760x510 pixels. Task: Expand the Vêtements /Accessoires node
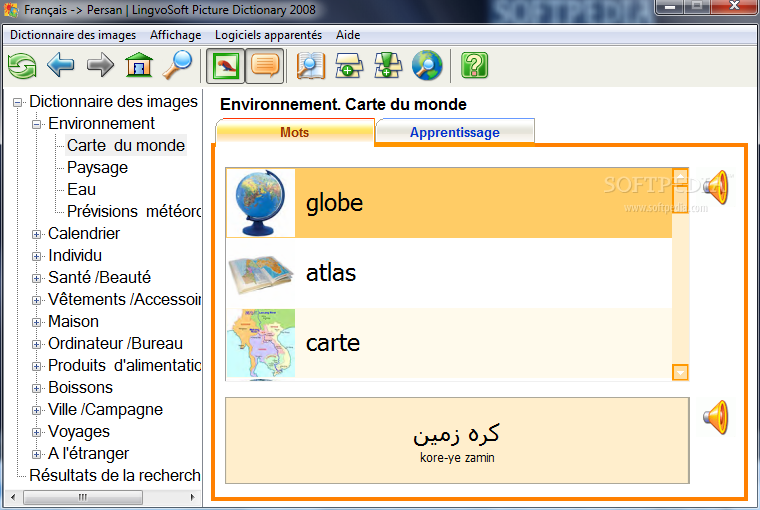36,301
